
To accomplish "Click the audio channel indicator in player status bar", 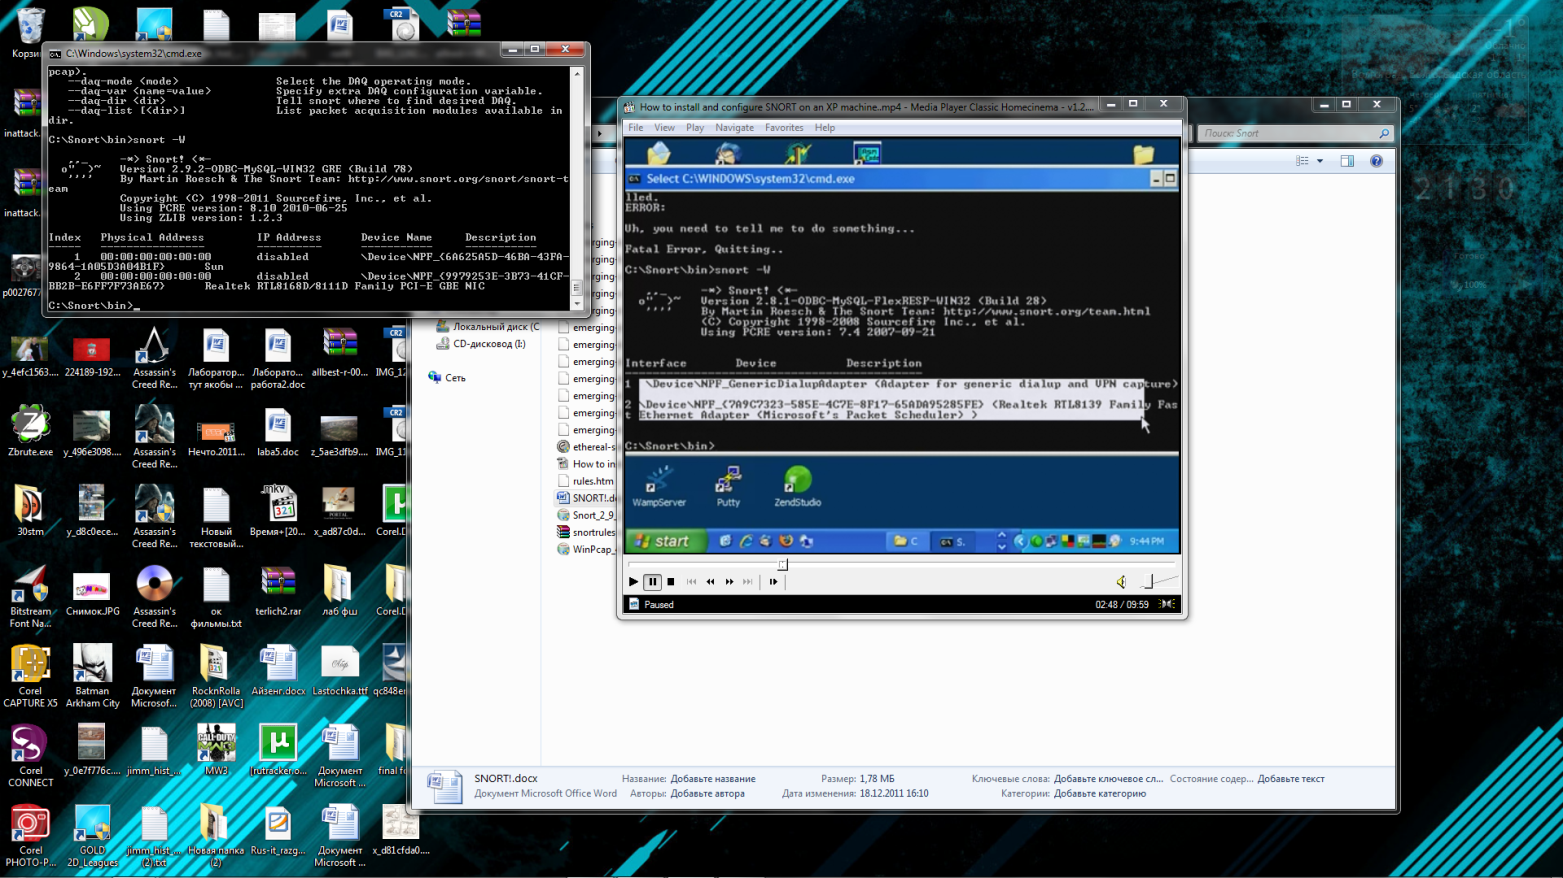I will [x=1167, y=604].
